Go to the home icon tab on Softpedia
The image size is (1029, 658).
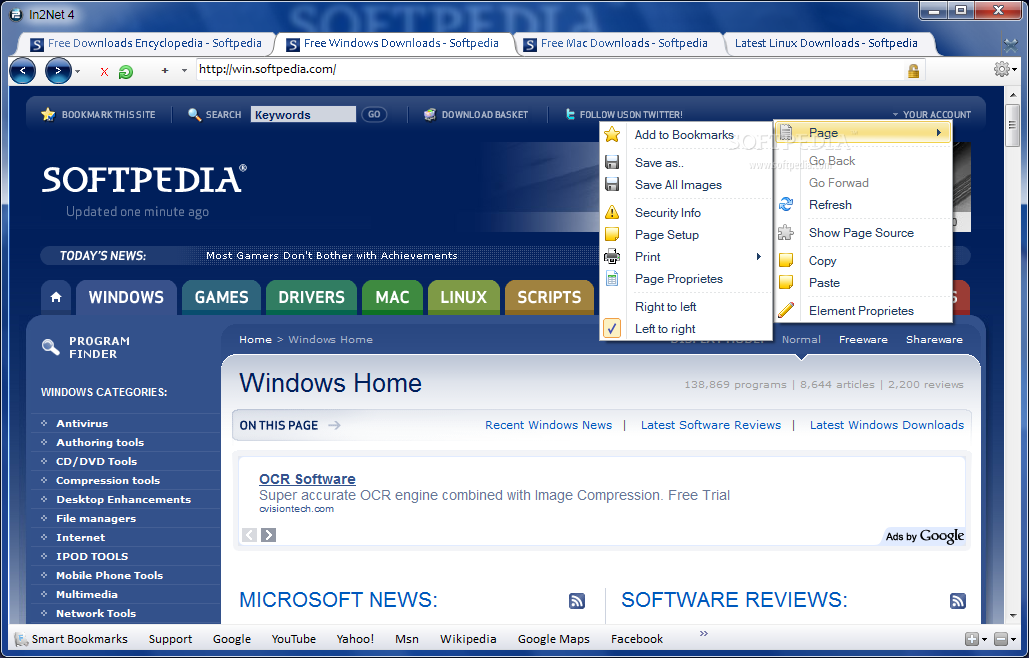[x=56, y=297]
